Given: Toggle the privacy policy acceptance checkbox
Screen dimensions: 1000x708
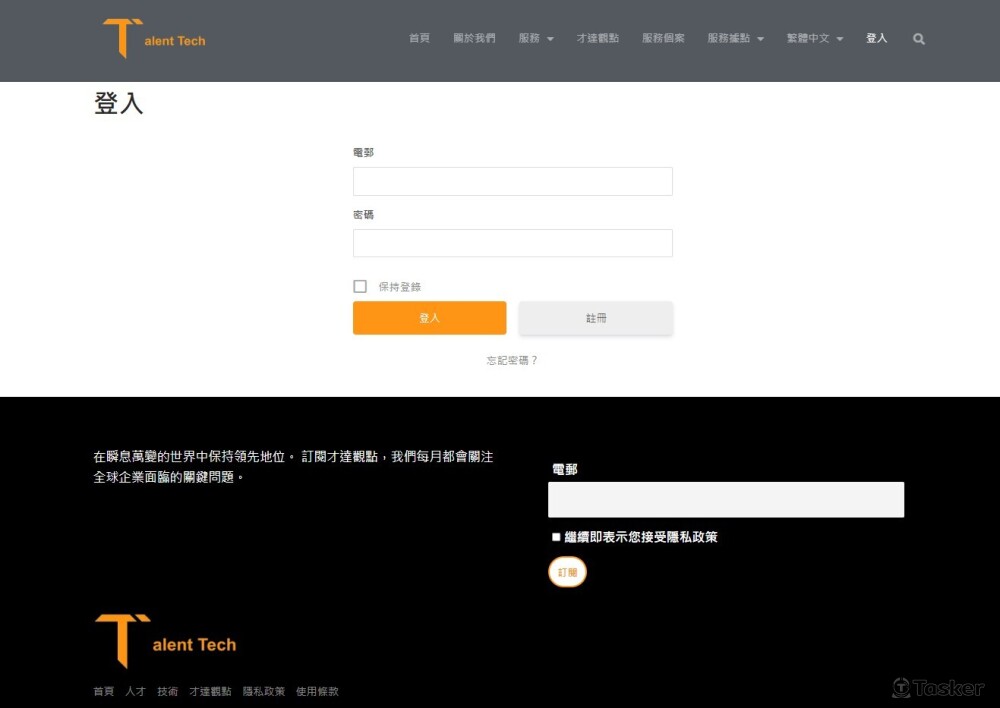Looking at the screenshot, I should coord(555,537).
